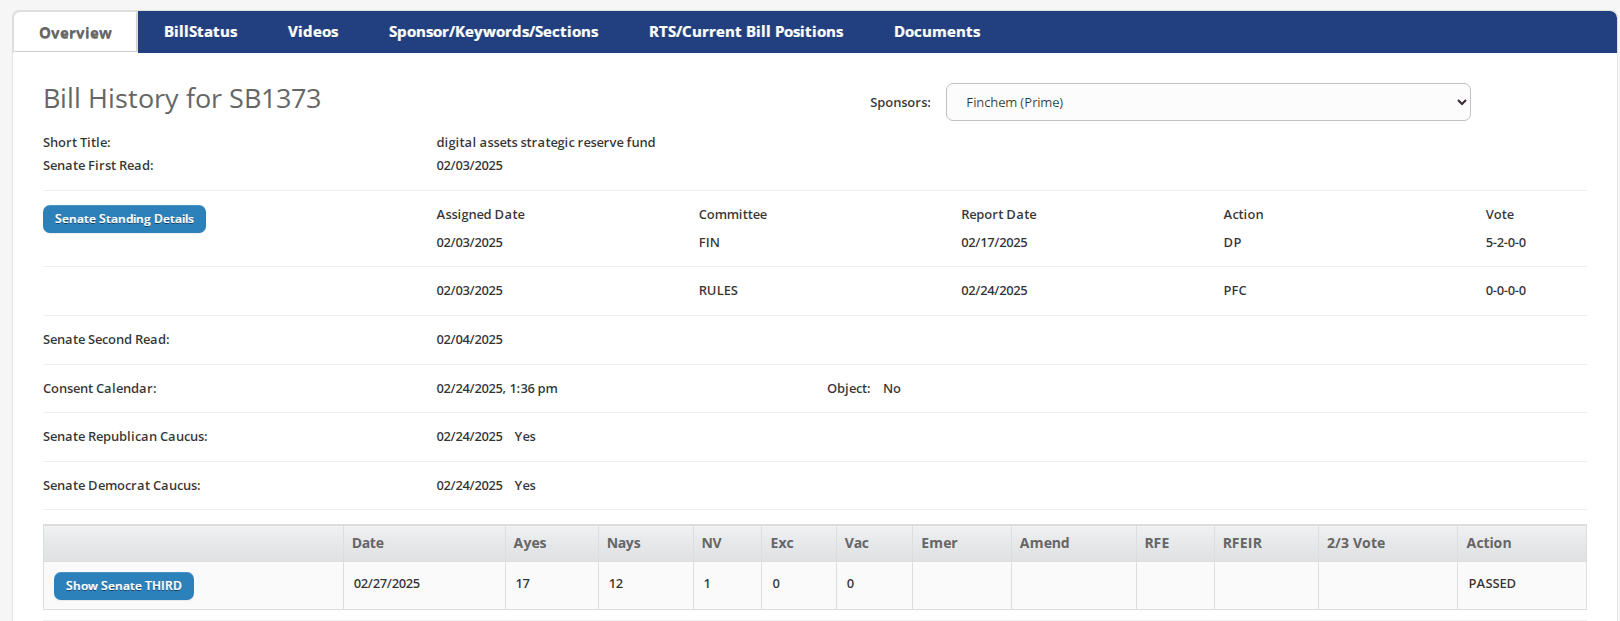Click the RFEIR column header
Viewport: 1620px width, 621px height.
click(x=1242, y=543)
